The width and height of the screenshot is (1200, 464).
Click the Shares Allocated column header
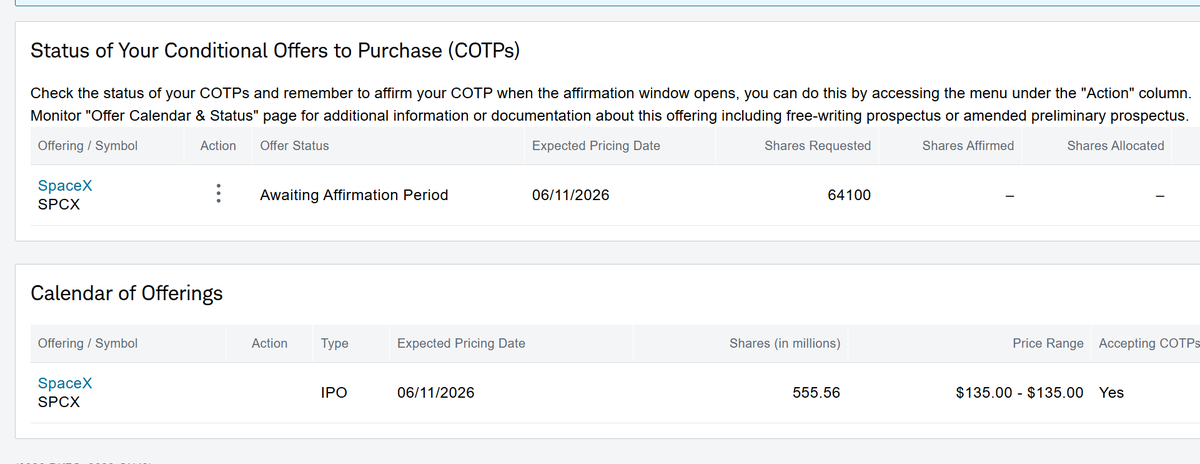[x=1115, y=145]
